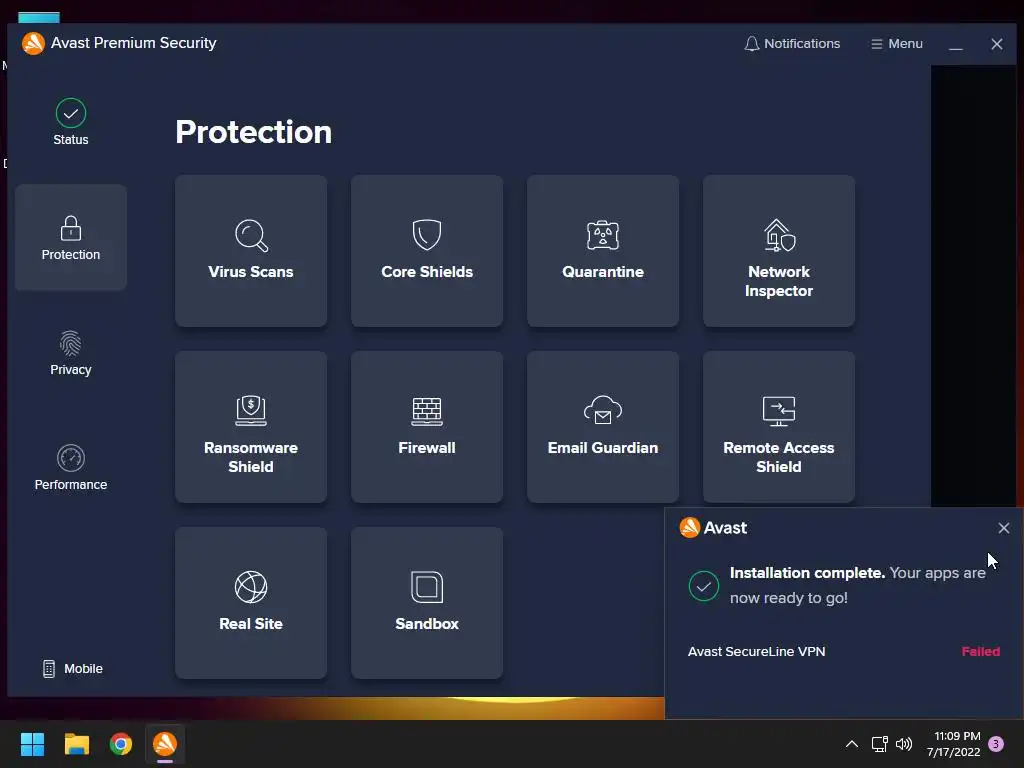Open Network Inspector tile
The height and width of the screenshot is (768, 1024).
[x=779, y=251]
